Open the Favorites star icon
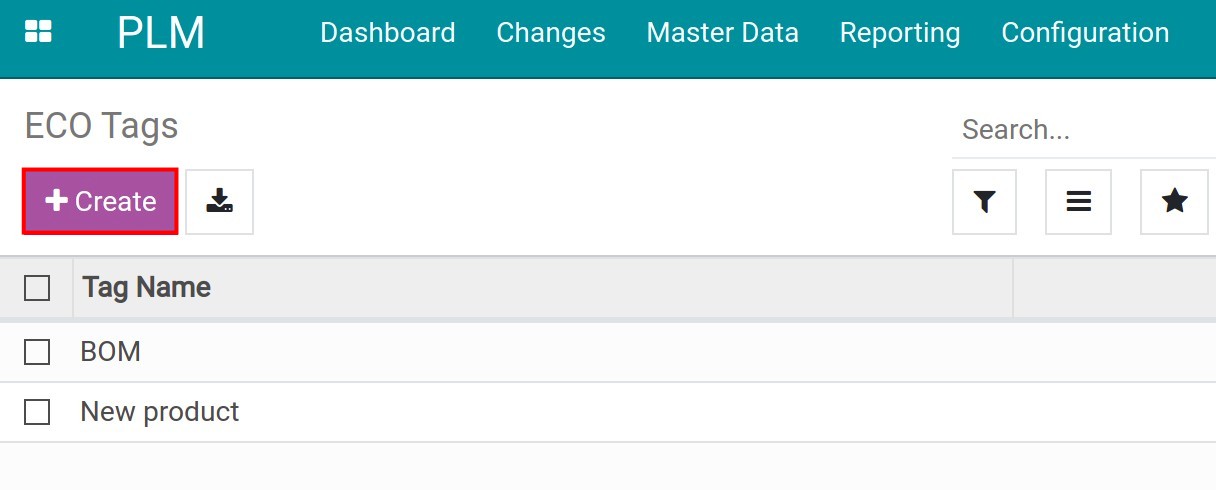The image size is (1216, 490). 1174,202
